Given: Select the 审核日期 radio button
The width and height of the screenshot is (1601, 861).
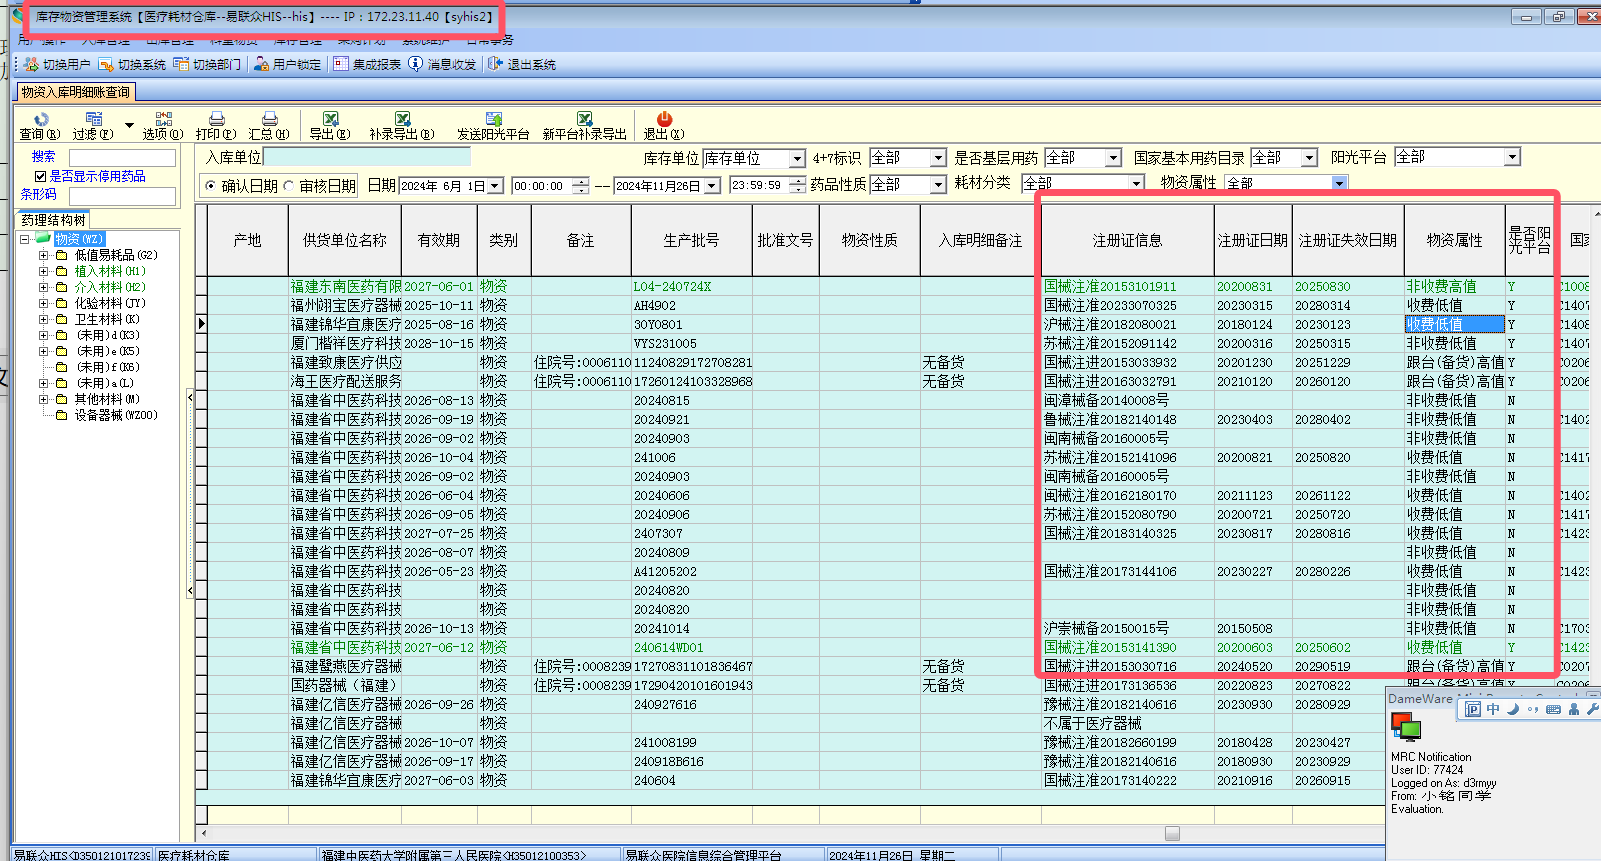Looking at the screenshot, I should [289, 186].
